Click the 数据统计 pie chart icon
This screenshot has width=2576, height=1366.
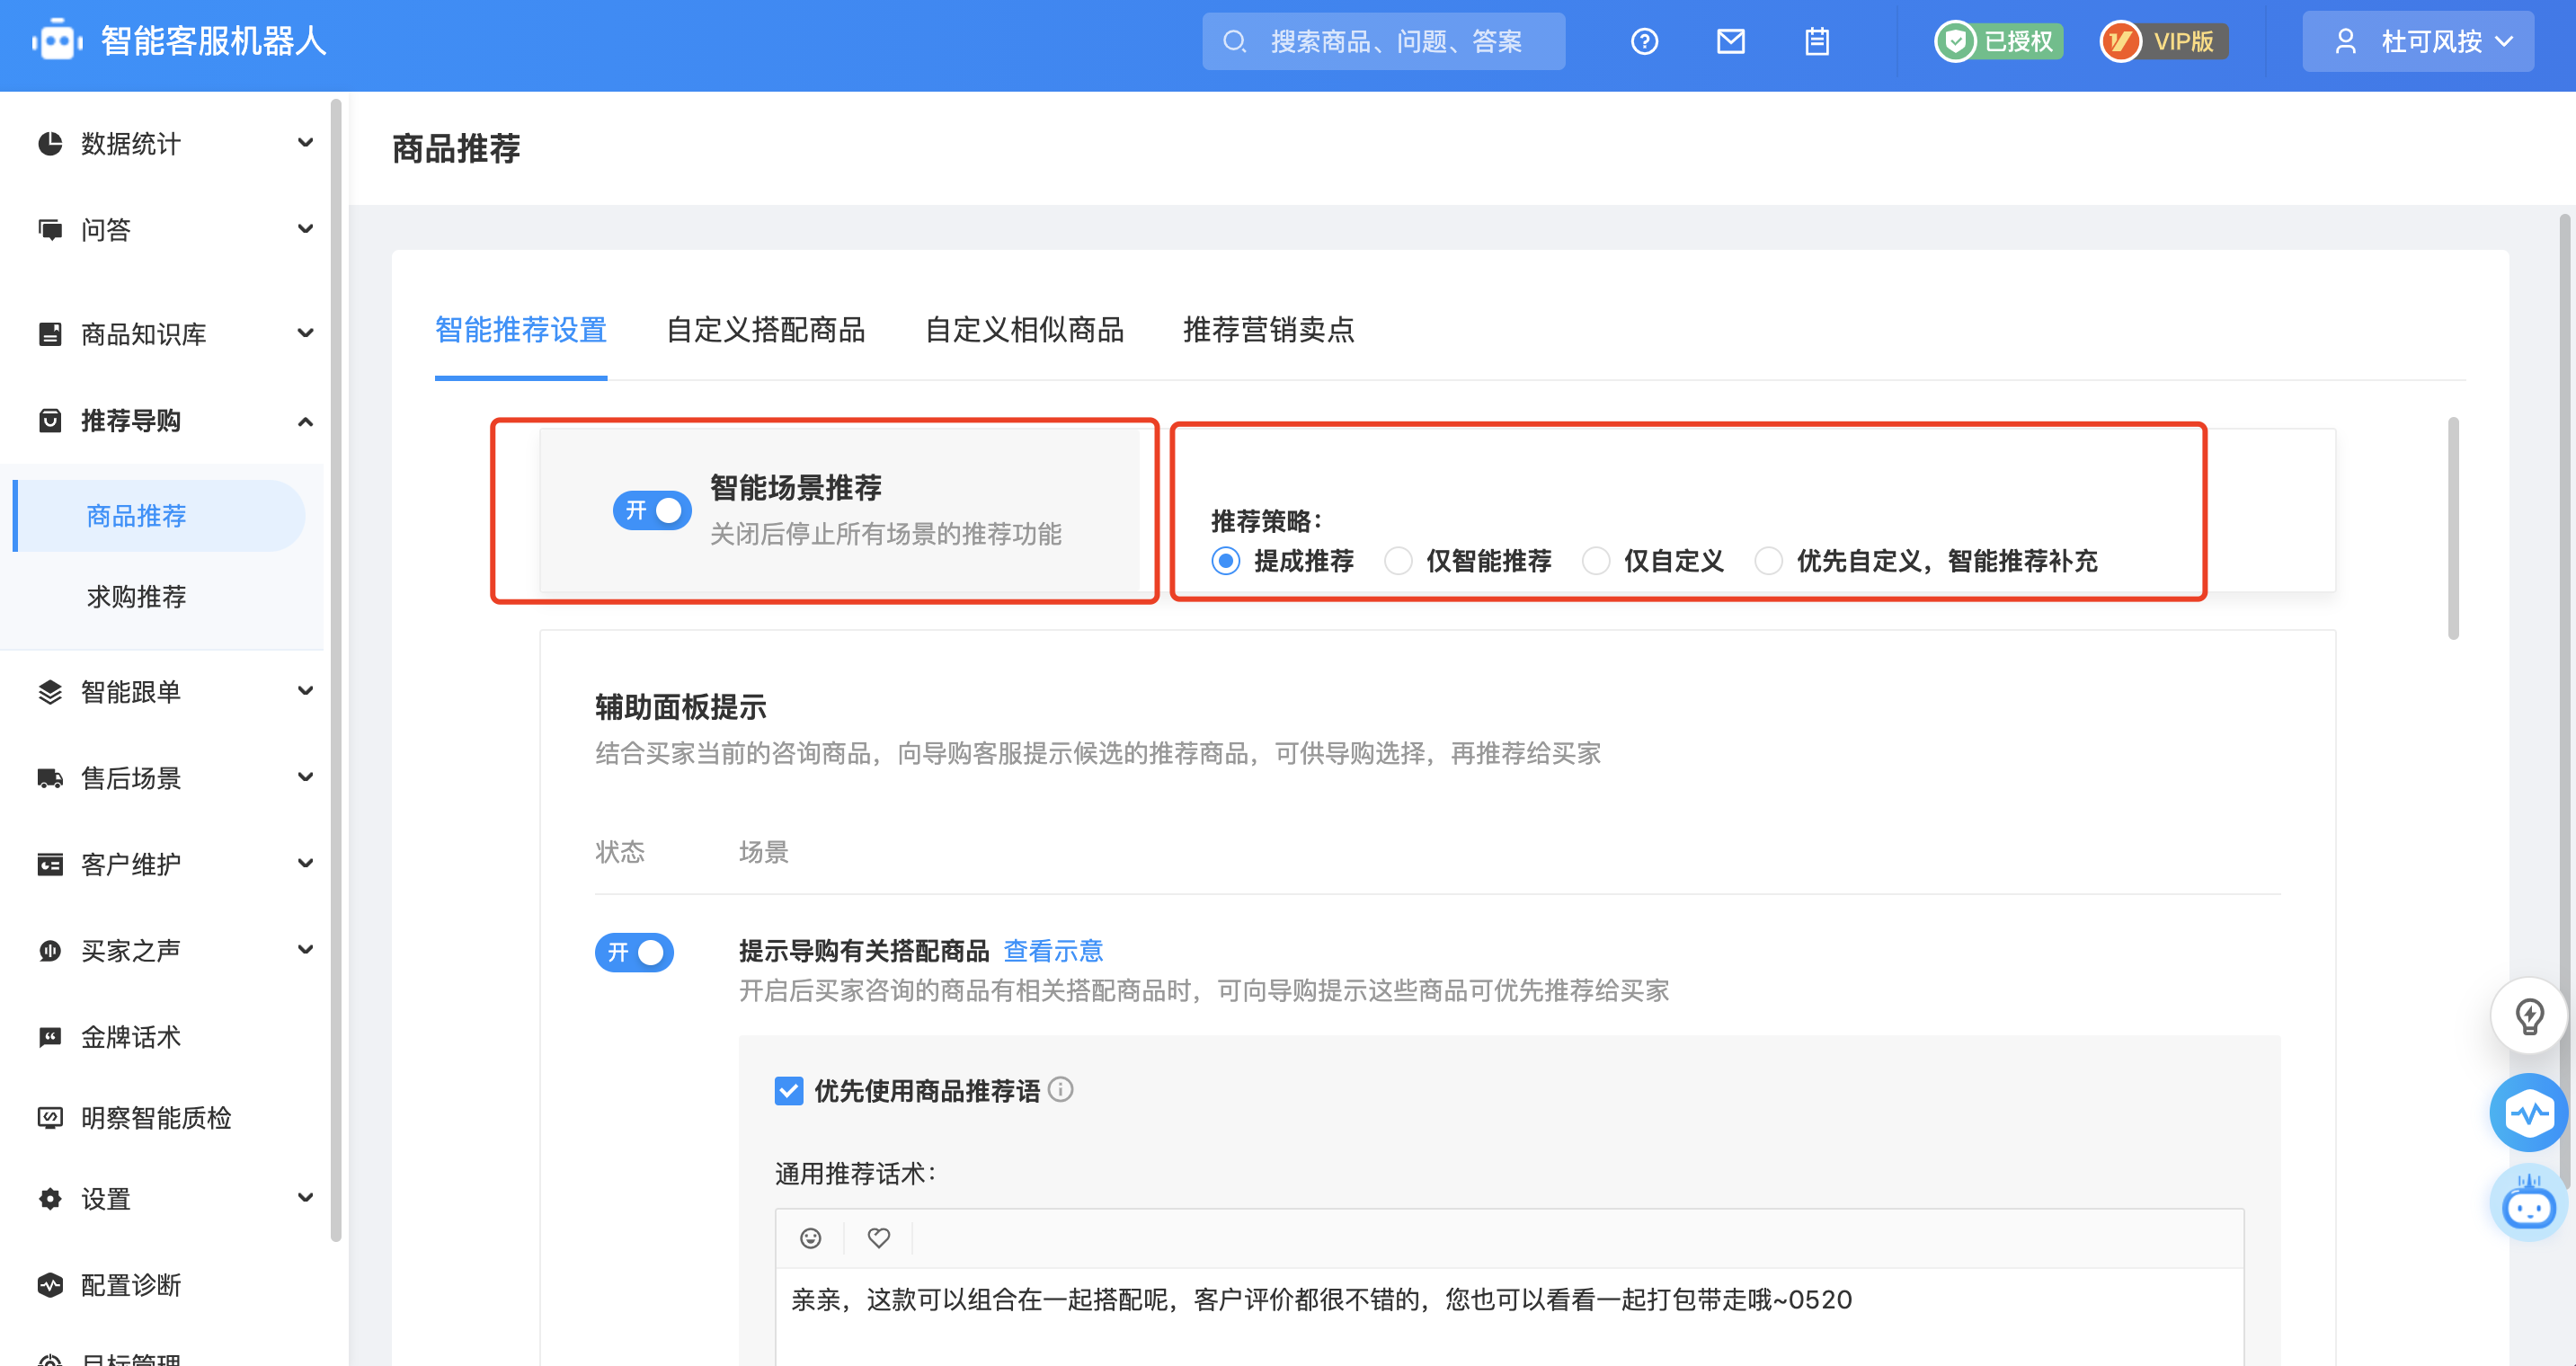(x=50, y=143)
